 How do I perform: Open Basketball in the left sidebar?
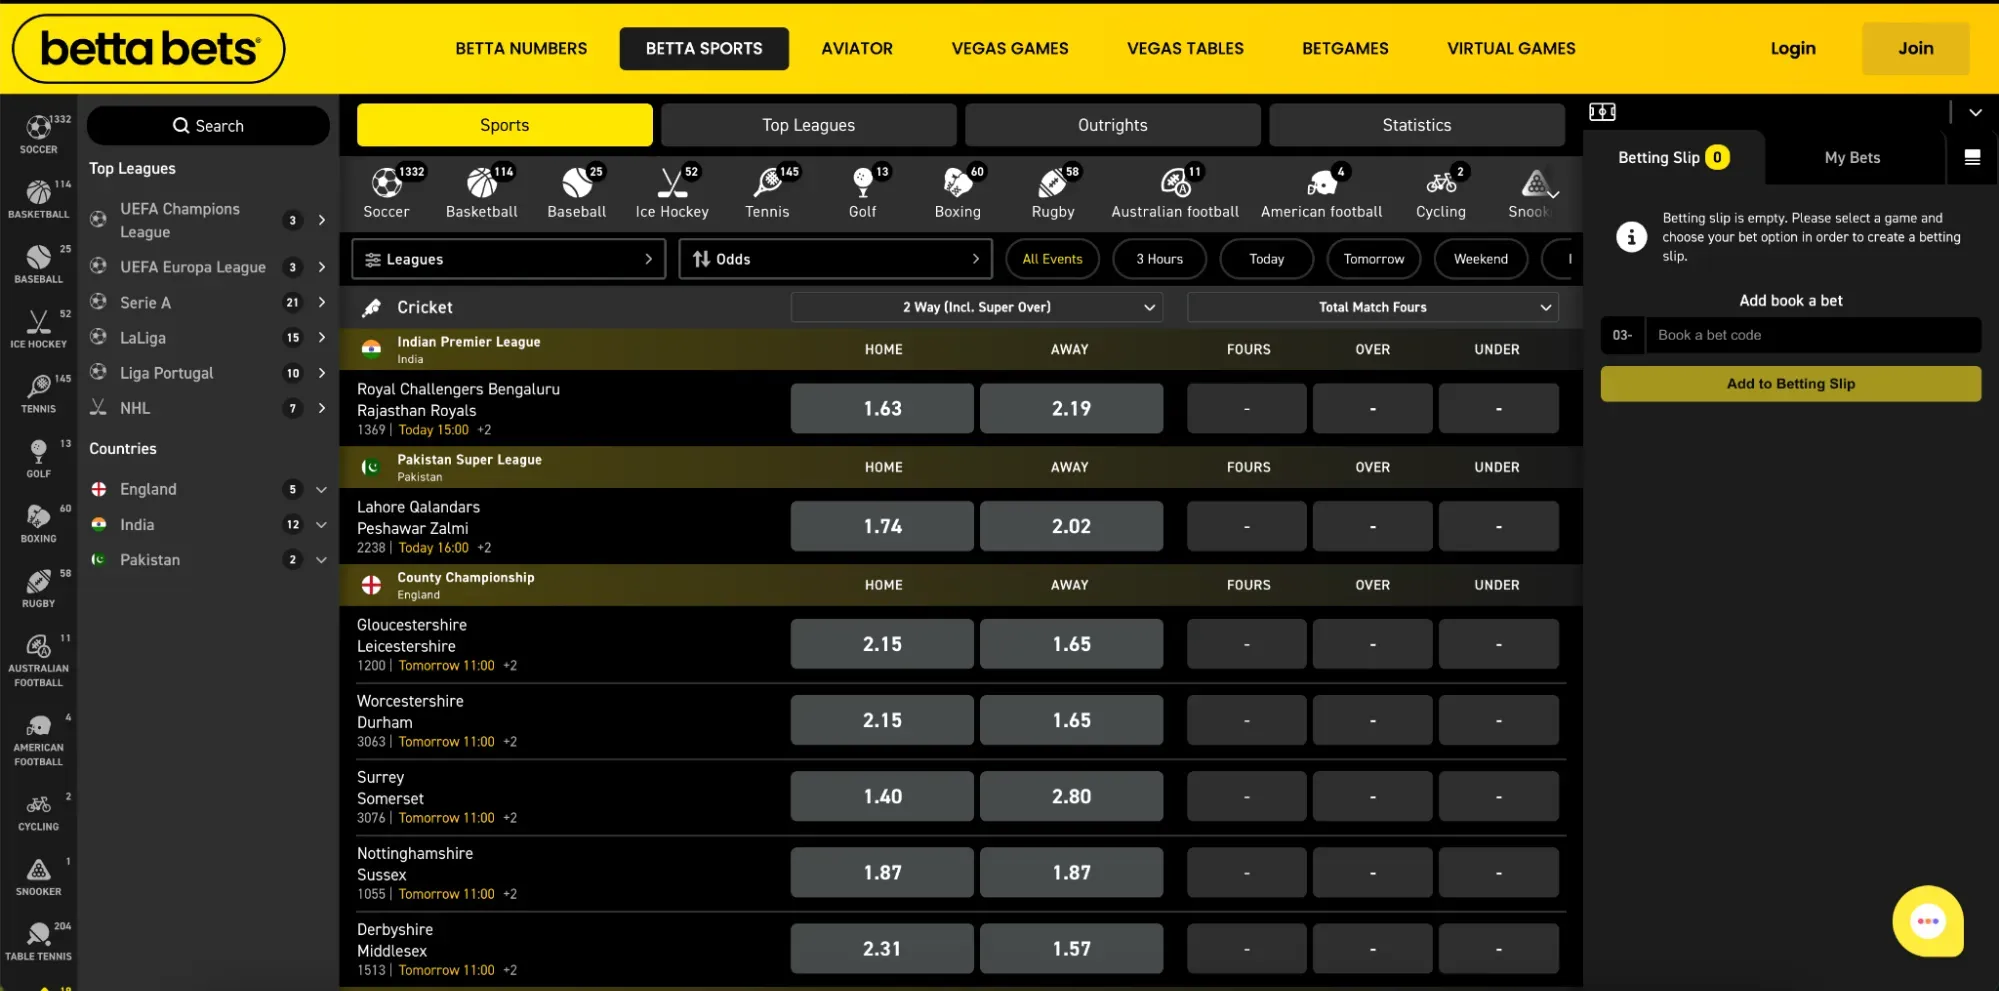pyautogui.click(x=38, y=199)
